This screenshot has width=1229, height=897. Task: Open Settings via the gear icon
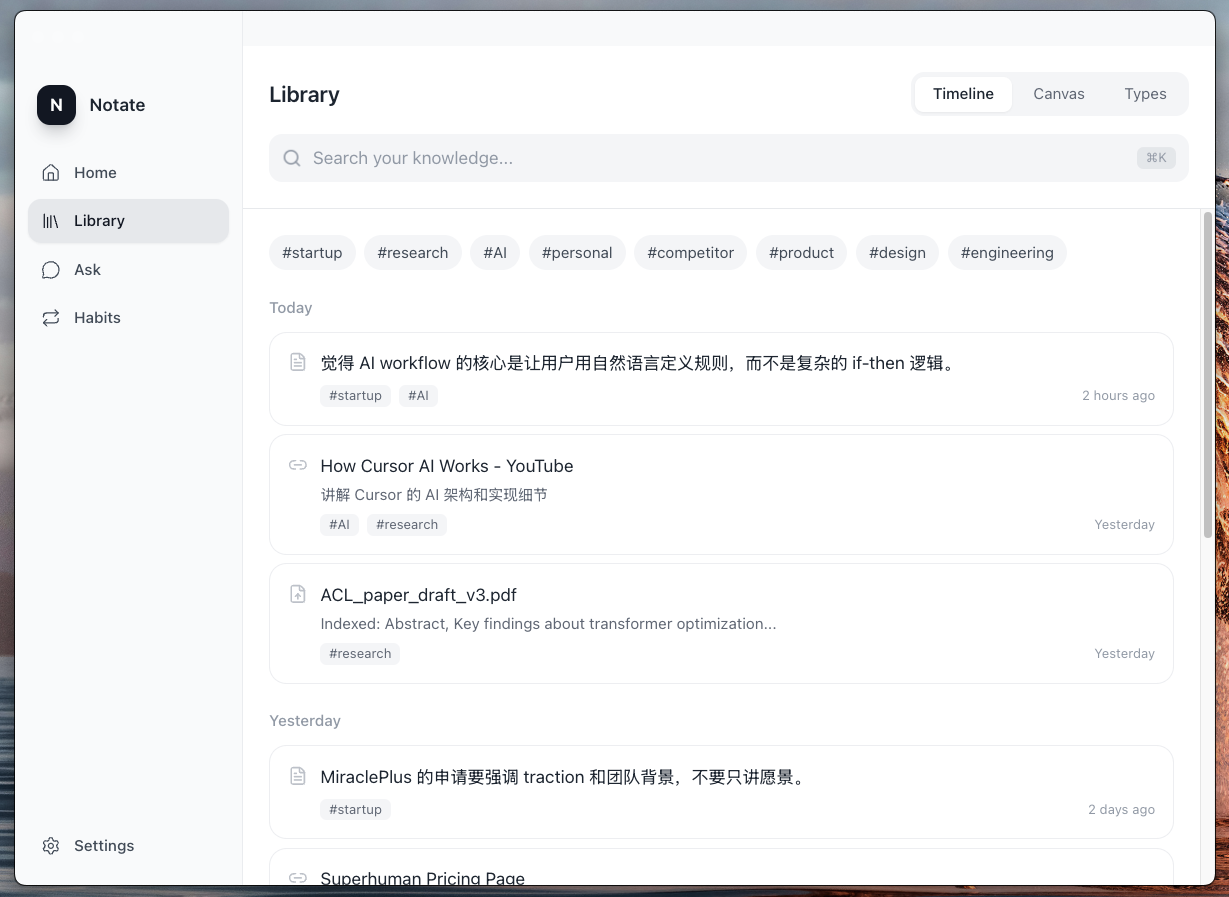pyautogui.click(x=51, y=846)
